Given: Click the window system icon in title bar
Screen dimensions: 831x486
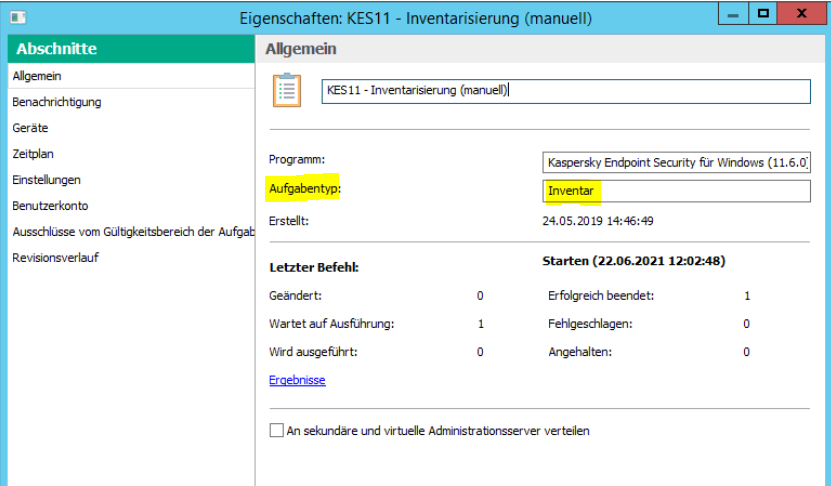Looking at the screenshot, I should (x=18, y=17).
